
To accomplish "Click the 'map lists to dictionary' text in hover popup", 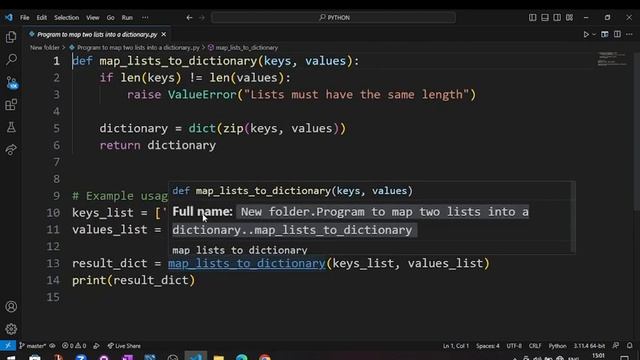I will [x=240, y=250].
